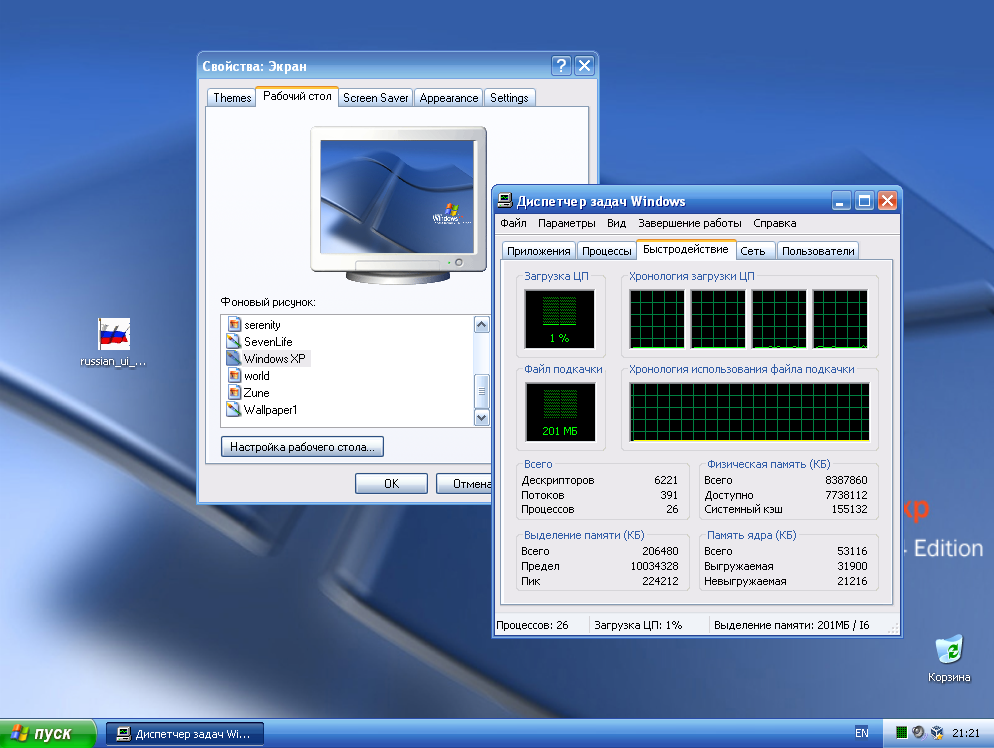
Task: Maximize the Диспетчер задач window
Action: pyautogui.click(x=864, y=201)
